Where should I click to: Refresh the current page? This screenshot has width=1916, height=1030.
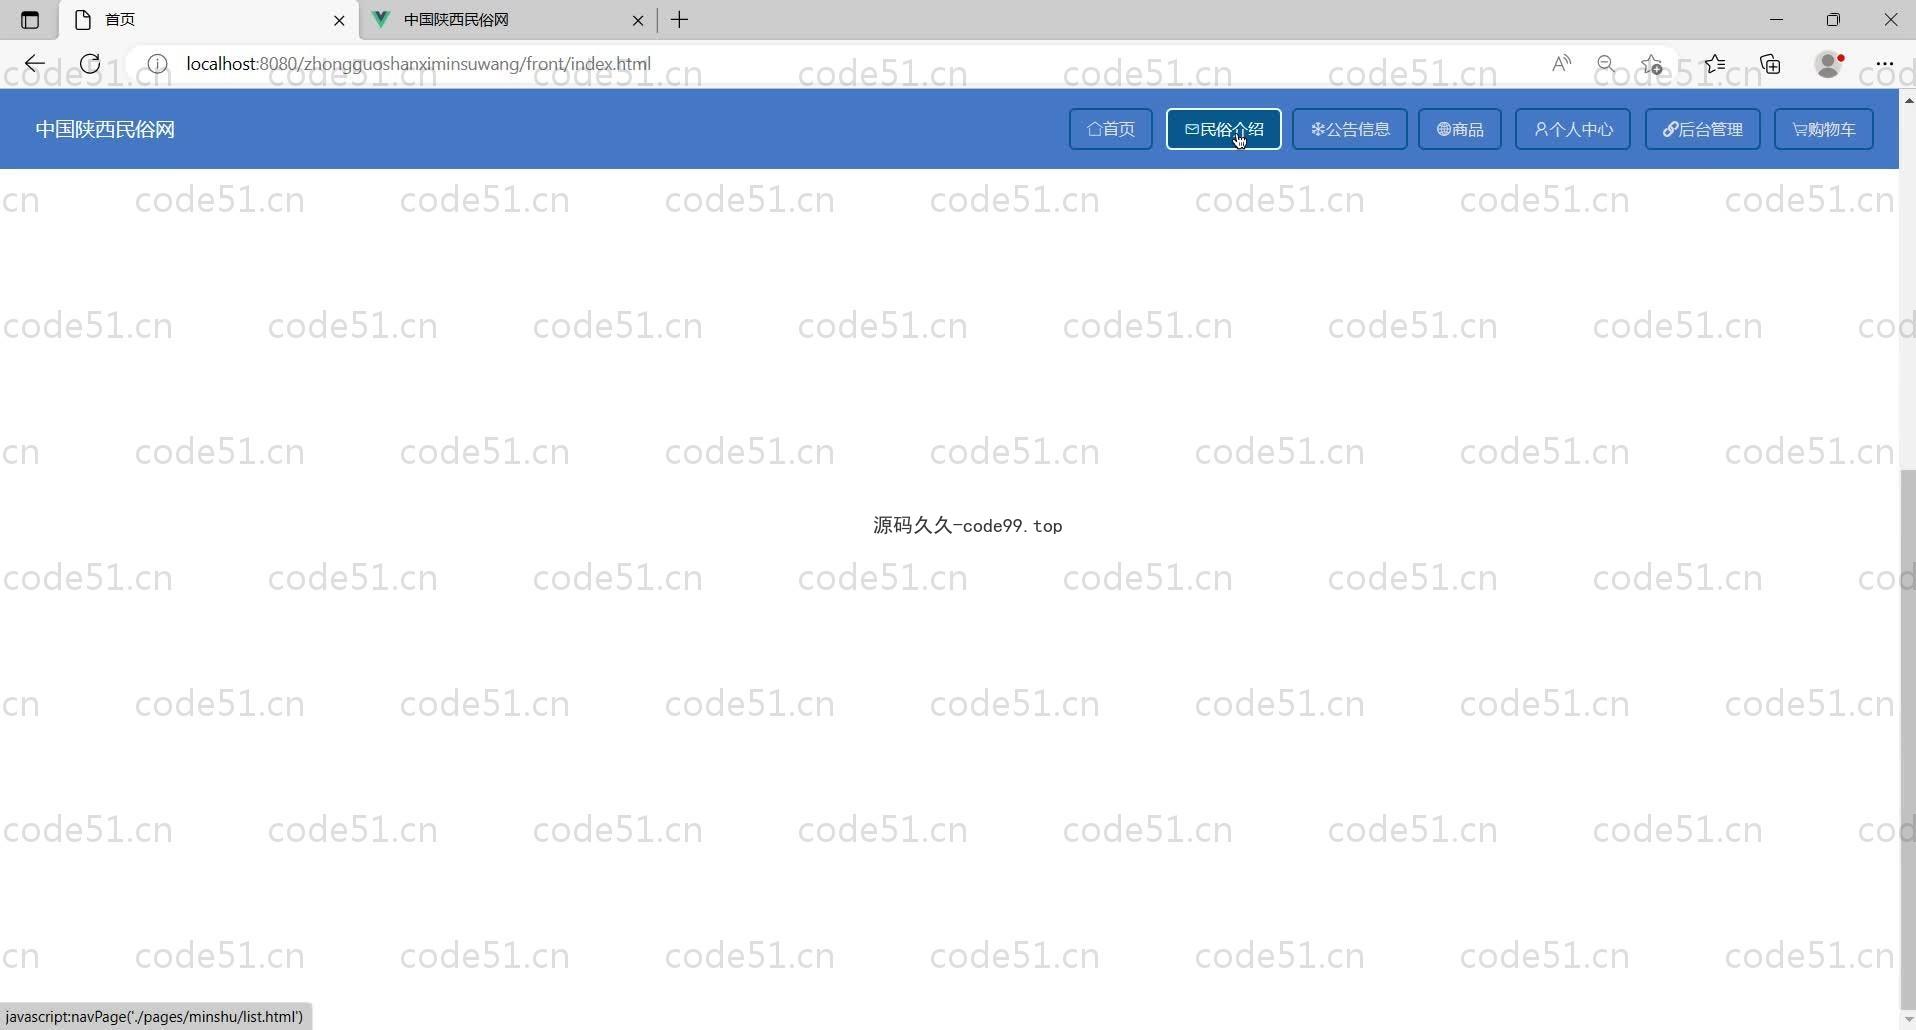[x=90, y=64]
